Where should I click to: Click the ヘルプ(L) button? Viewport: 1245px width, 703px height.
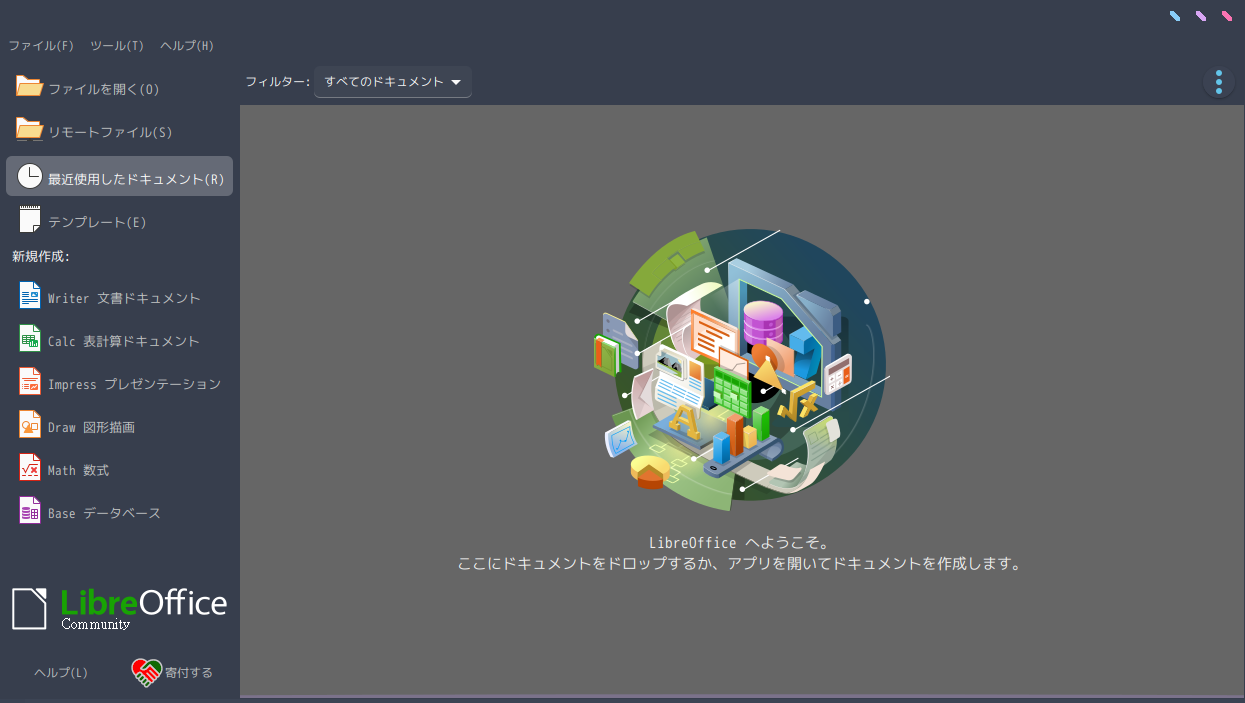[61, 672]
